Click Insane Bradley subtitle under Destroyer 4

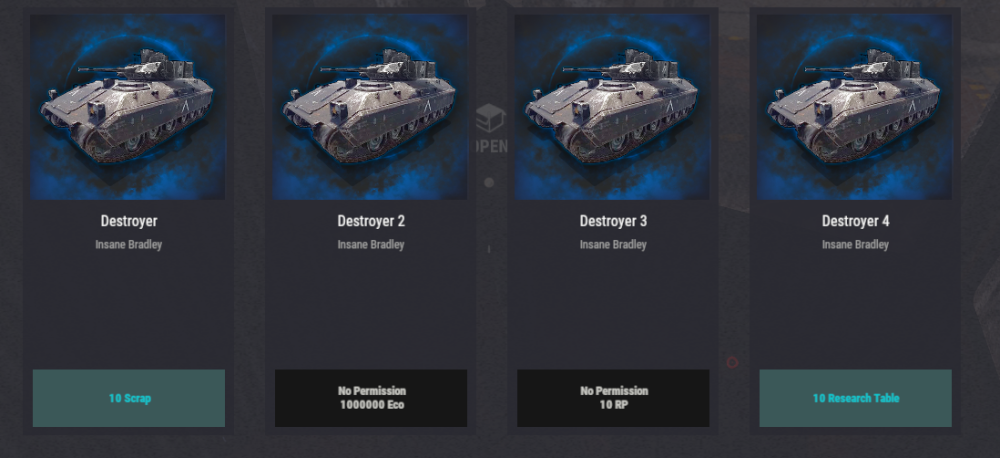856,245
